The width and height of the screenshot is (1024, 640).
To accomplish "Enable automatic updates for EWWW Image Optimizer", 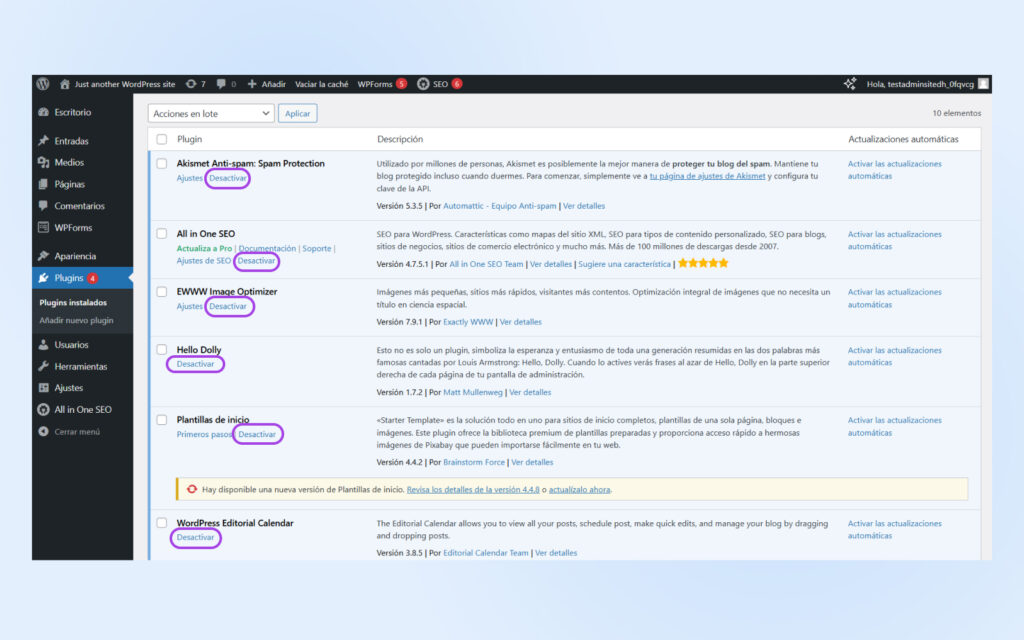I will pyautogui.click(x=895, y=298).
